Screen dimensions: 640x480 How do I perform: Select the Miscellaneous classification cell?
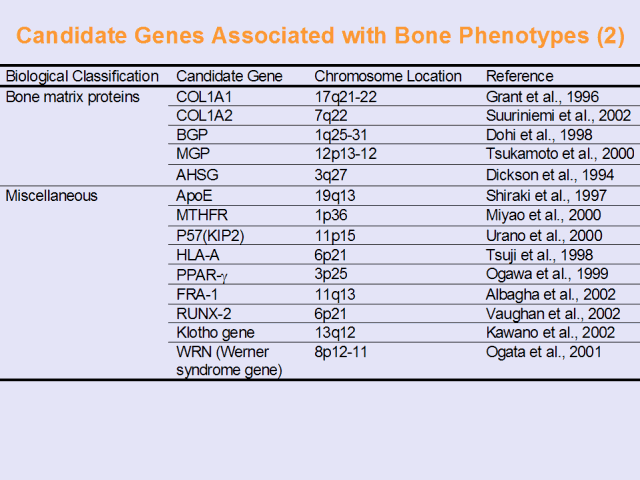52,195
